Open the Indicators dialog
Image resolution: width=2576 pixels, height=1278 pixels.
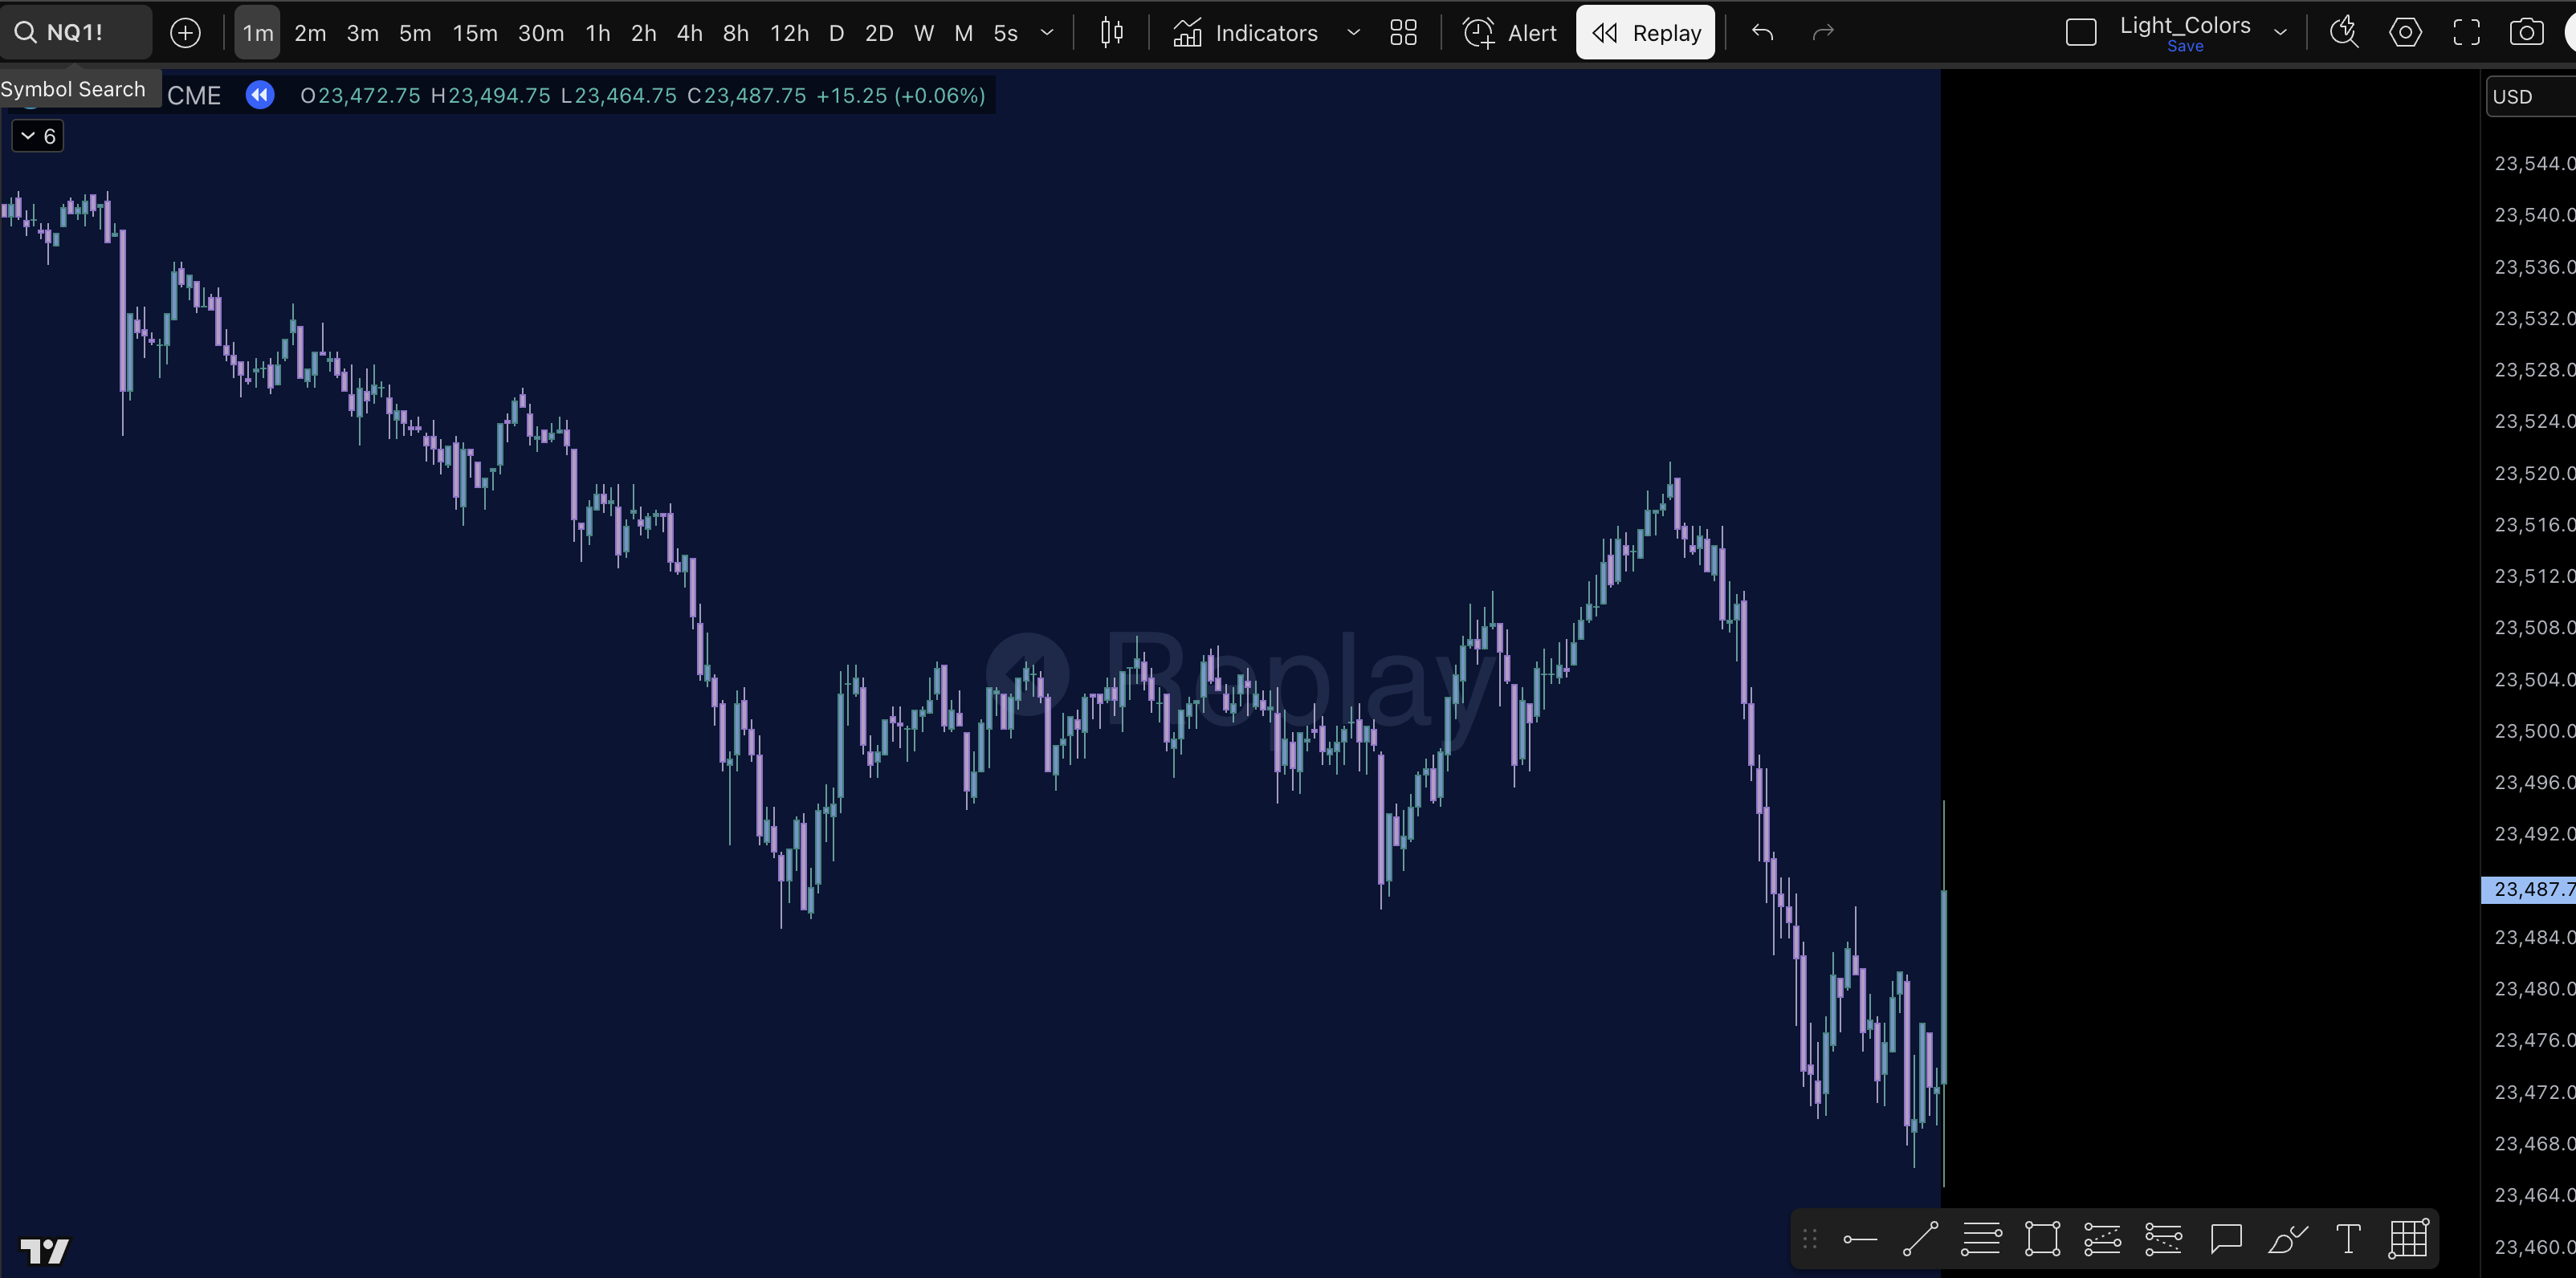pos(1246,33)
